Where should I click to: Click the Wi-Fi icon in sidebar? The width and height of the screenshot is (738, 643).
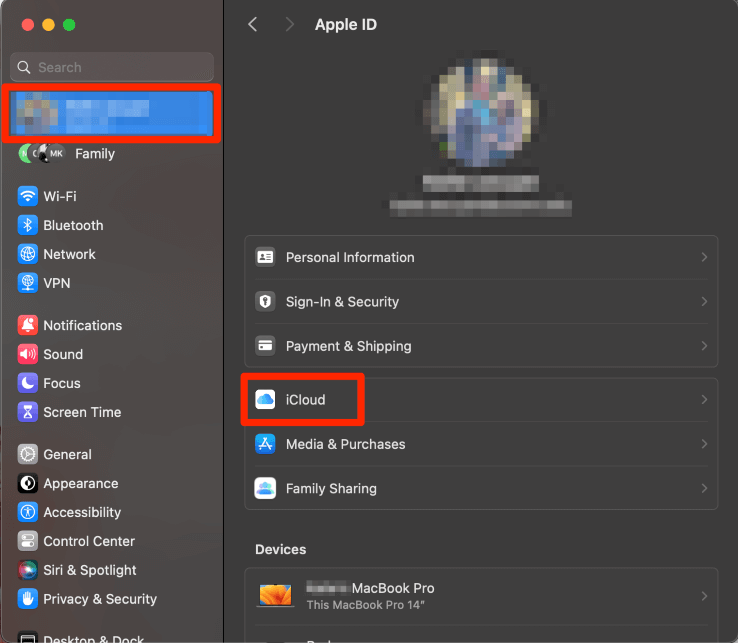[28, 196]
